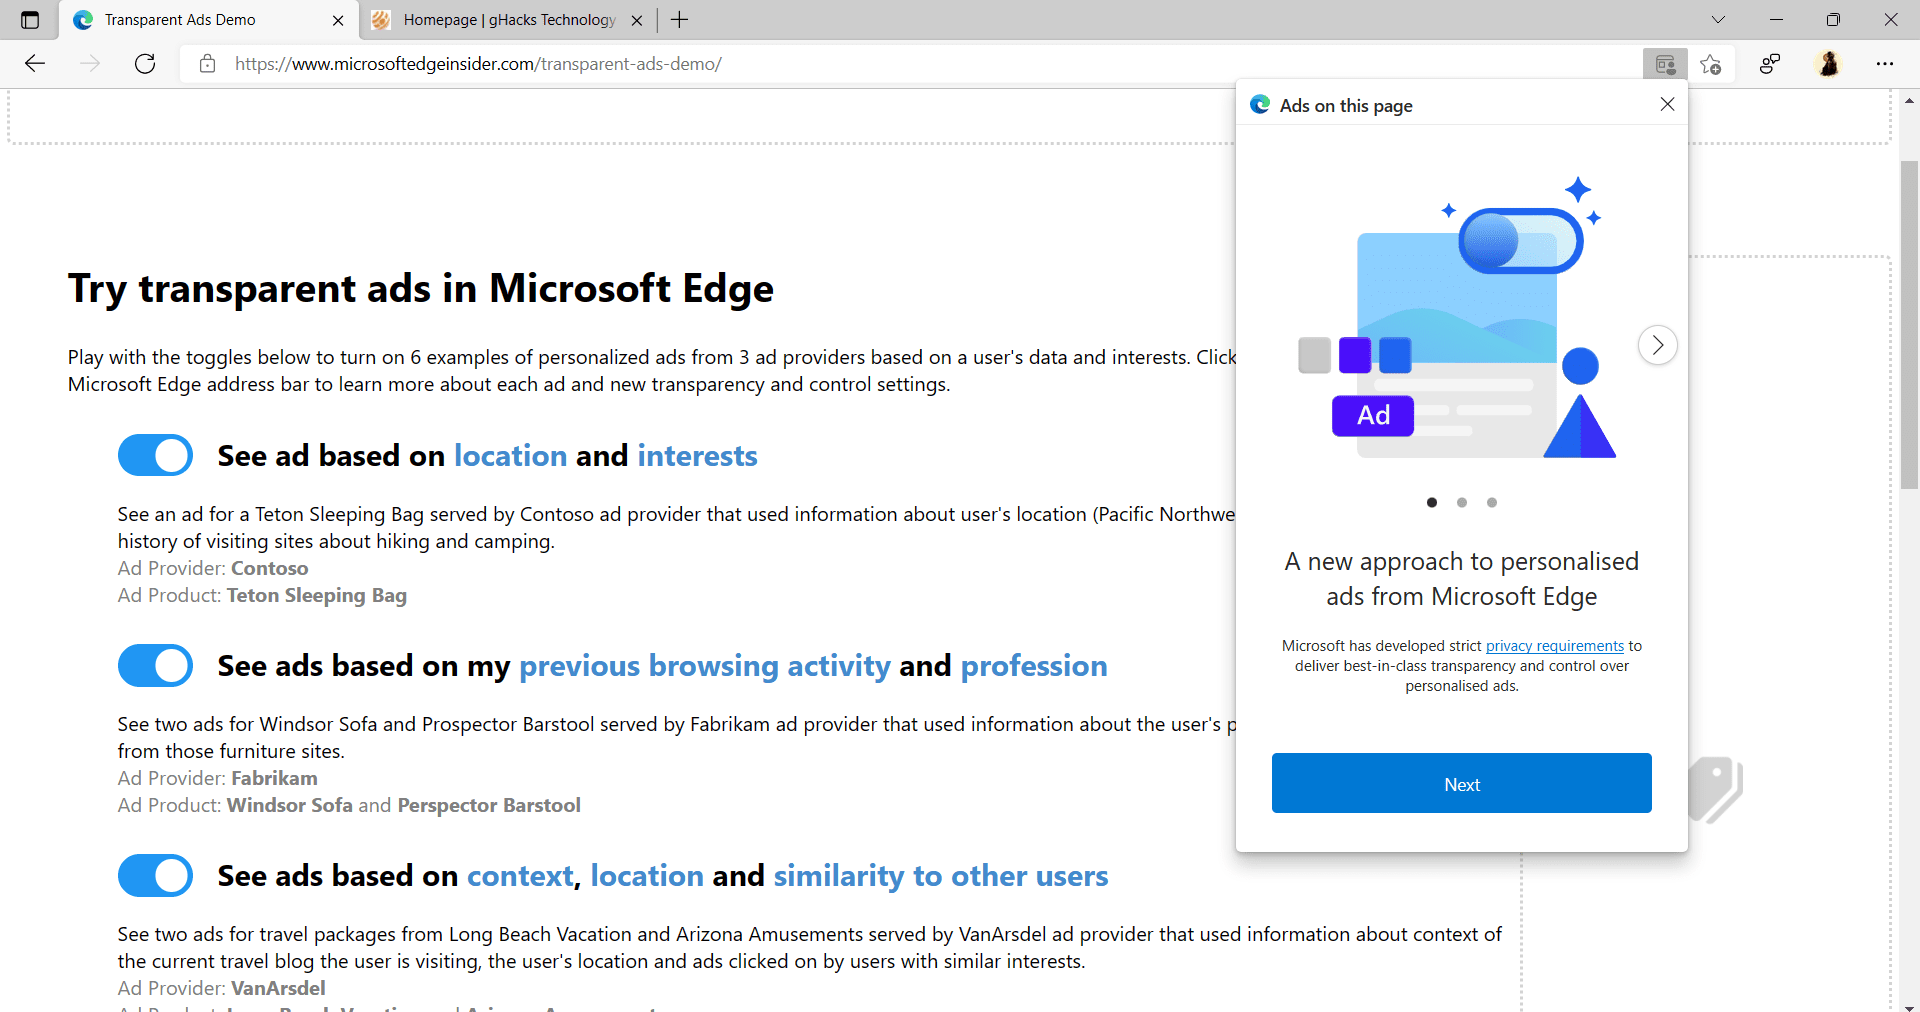Add this page to favorites
This screenshot has width=1920, height=1012.
[x=1711, y=63]
